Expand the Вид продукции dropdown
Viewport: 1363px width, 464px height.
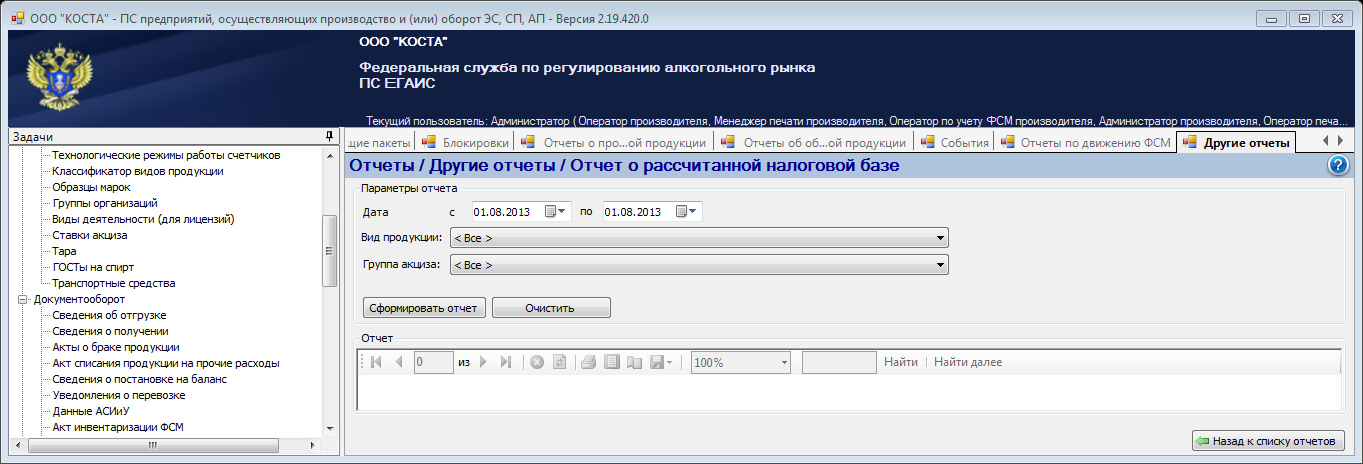(941, 238)
